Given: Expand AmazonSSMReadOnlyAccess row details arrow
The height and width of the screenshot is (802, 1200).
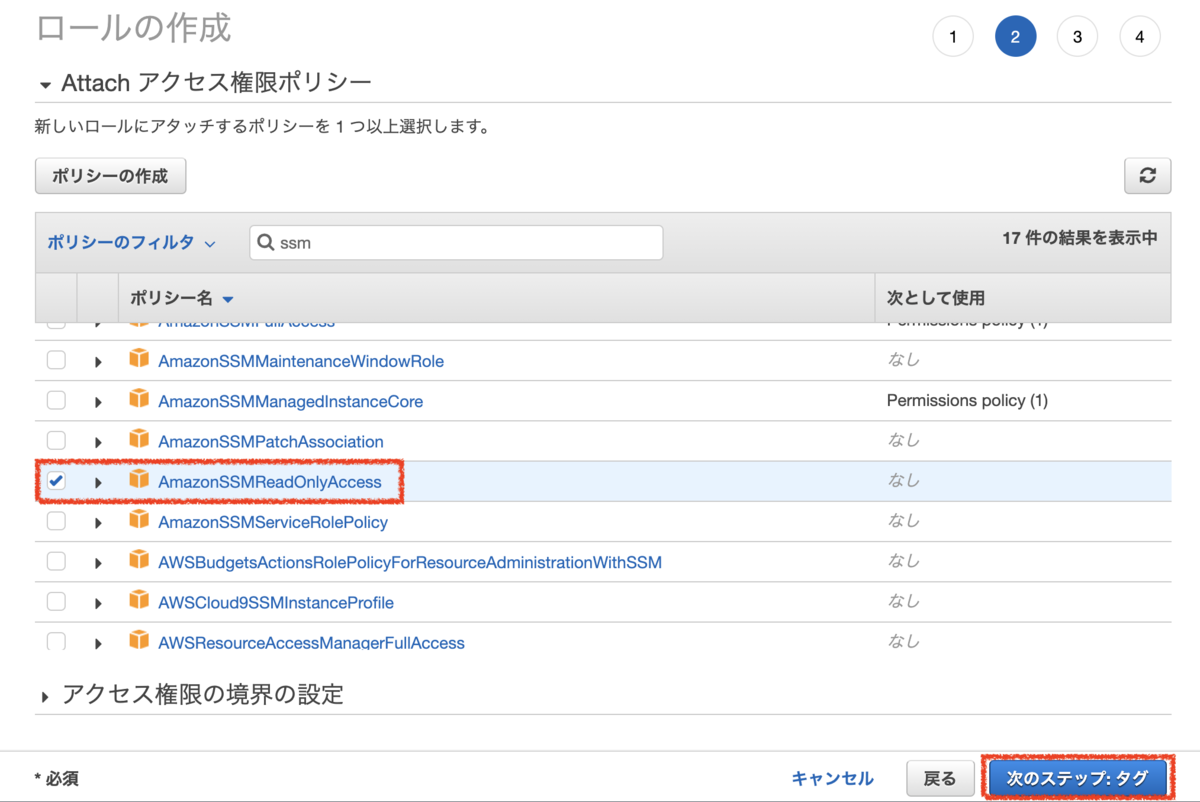Looking at the screenshot, I should [x=98, y=483].
